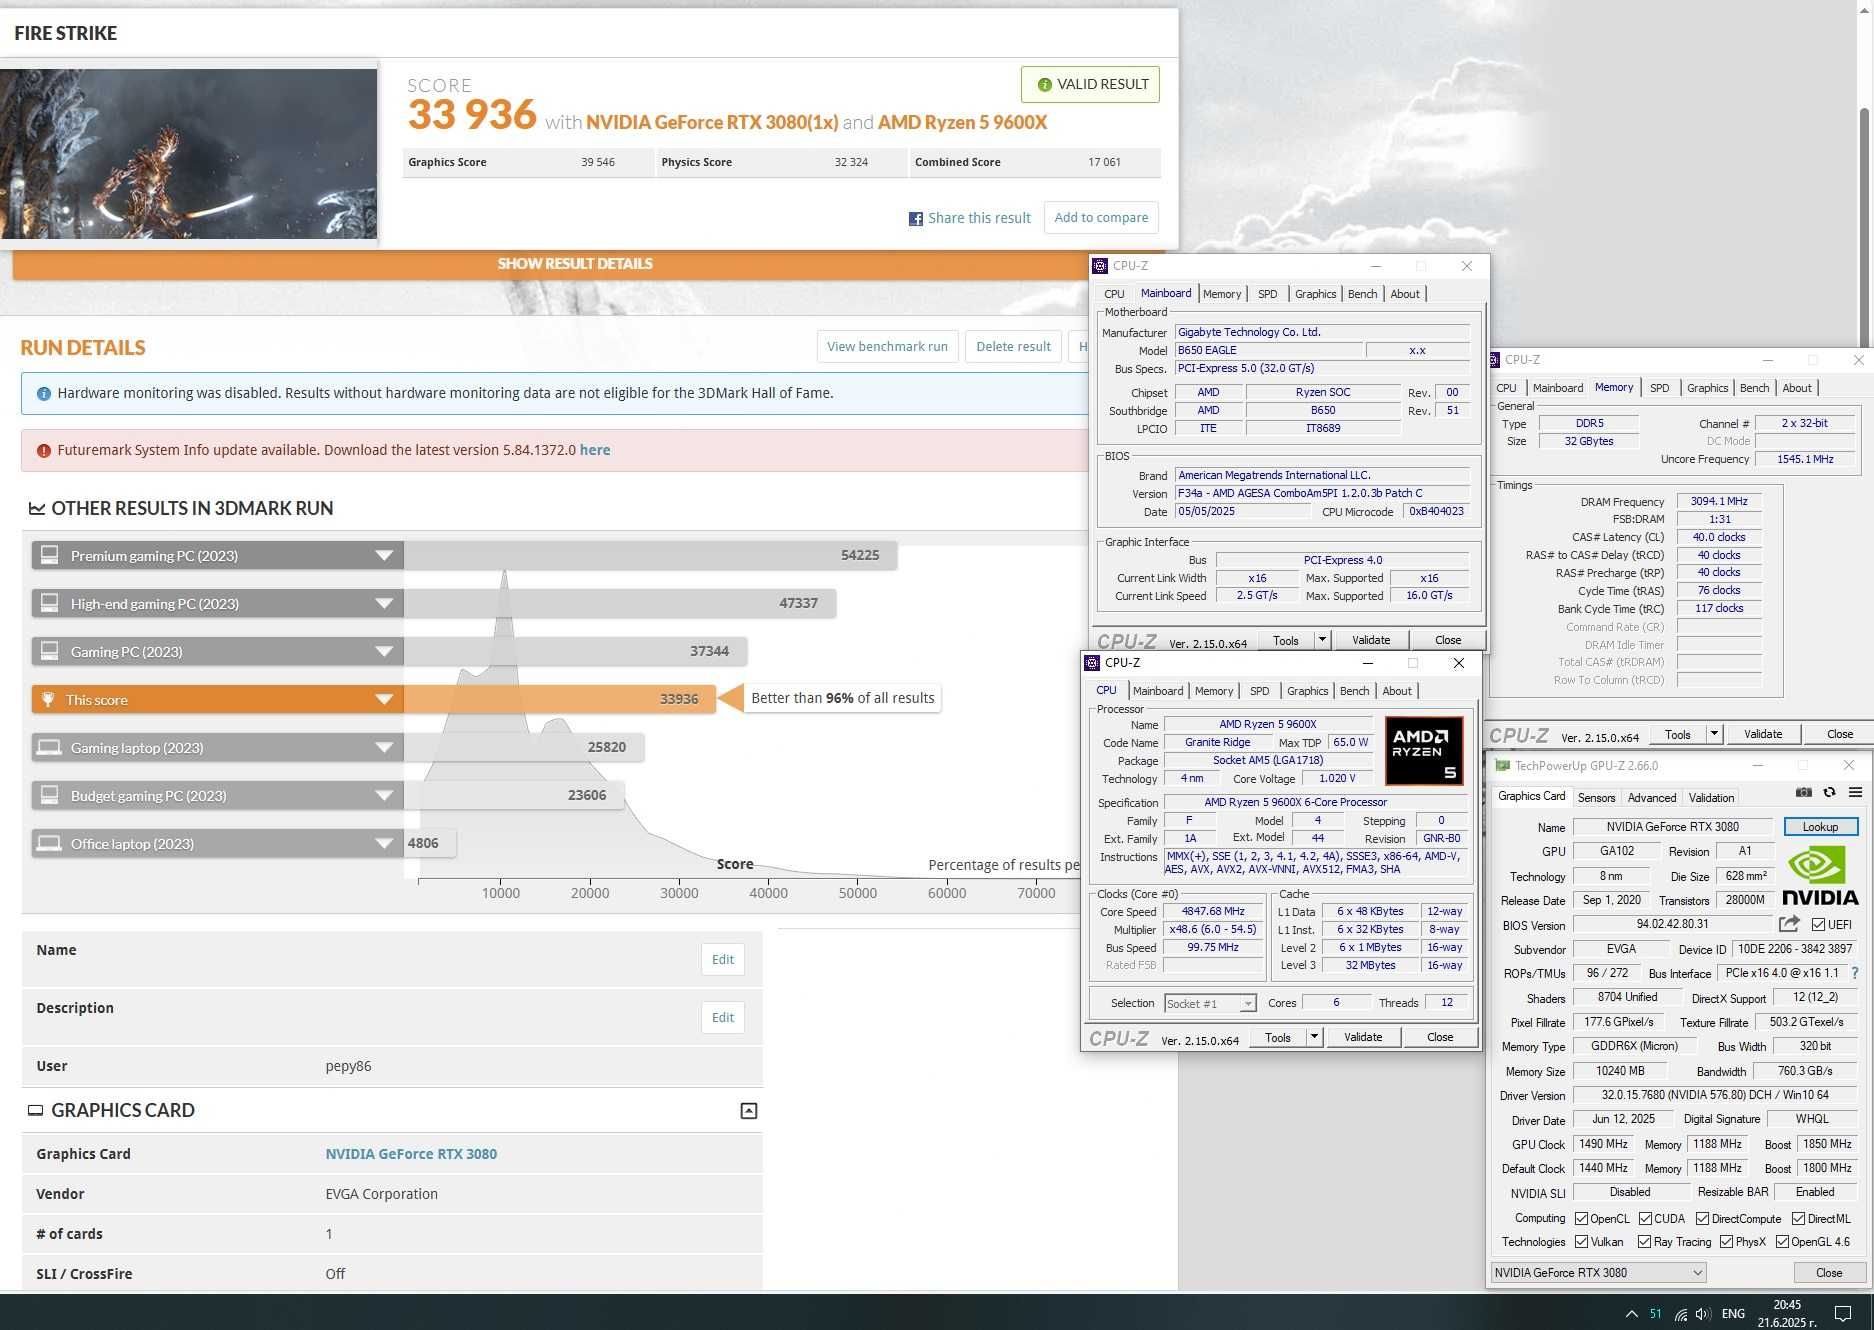Expand the Budget gaming PC (2023) row
The width and height of the screenshot is (1874, 1330).
pos(384,796)
